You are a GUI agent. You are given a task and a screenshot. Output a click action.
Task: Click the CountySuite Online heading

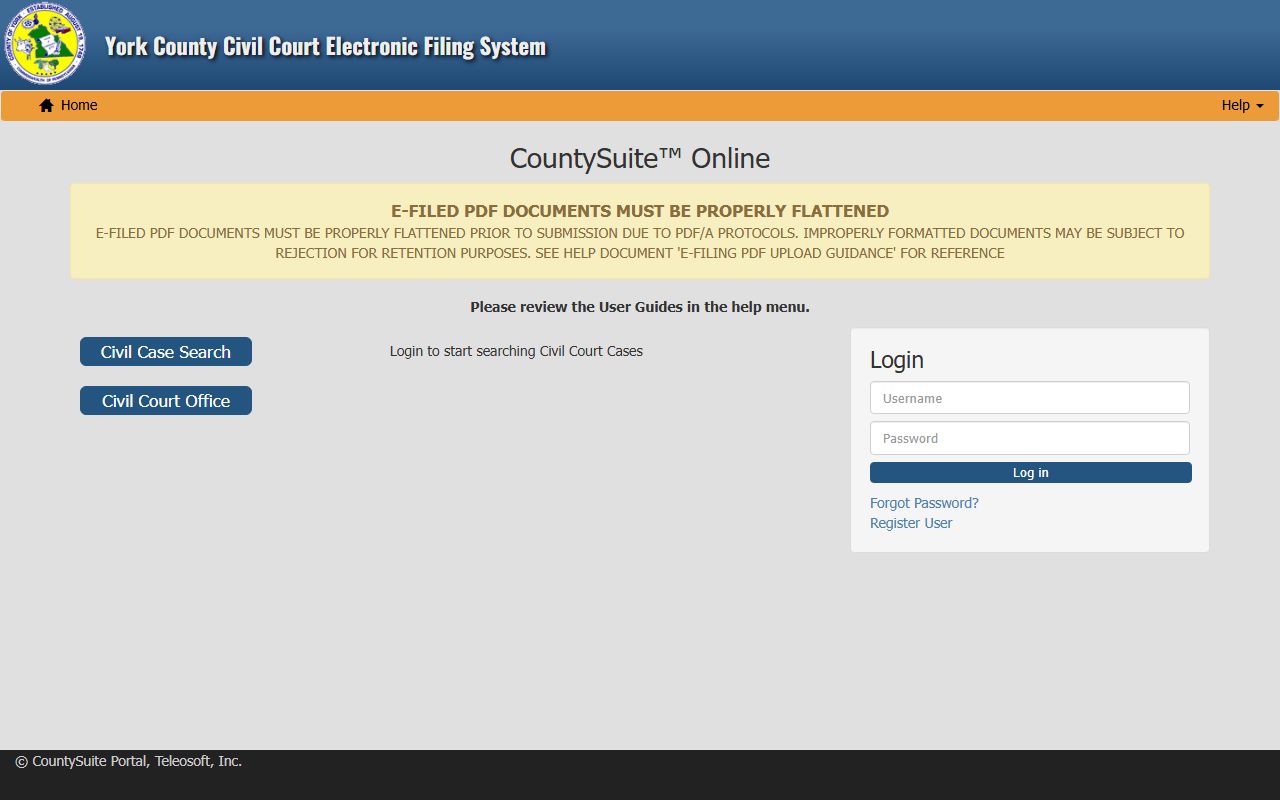pos(640,158)
